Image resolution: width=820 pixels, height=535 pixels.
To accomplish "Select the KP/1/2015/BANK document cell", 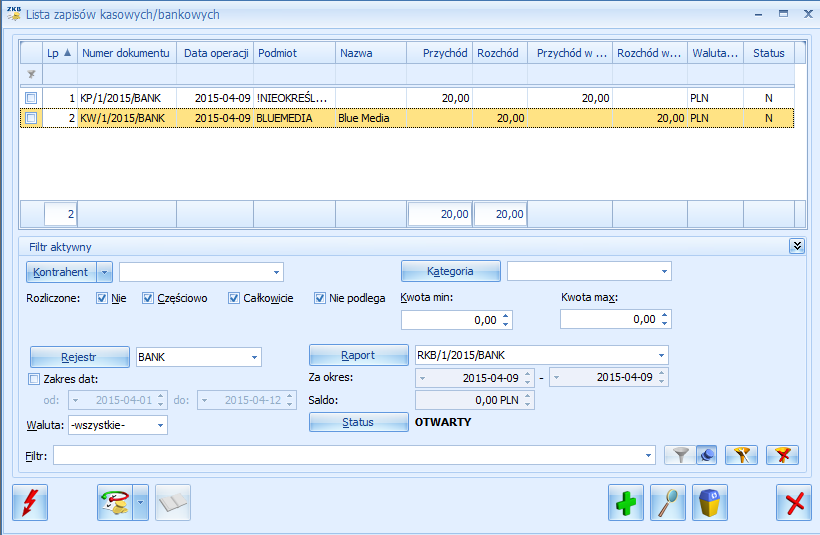I will [x=127, y=98].
